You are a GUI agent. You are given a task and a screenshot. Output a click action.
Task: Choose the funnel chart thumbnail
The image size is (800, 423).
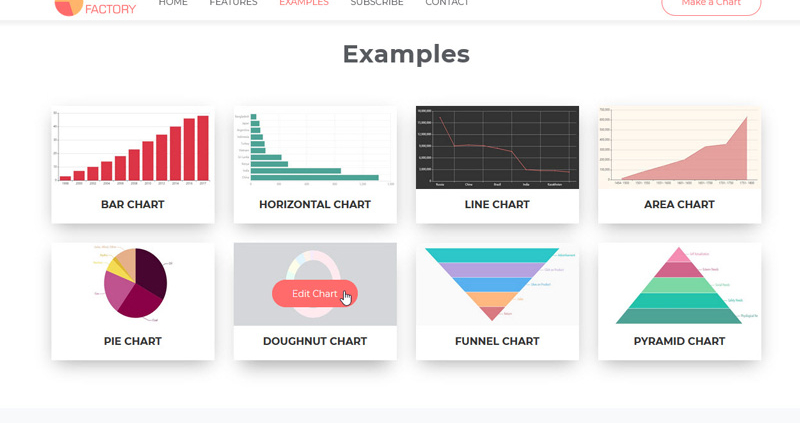coord(497,284)
